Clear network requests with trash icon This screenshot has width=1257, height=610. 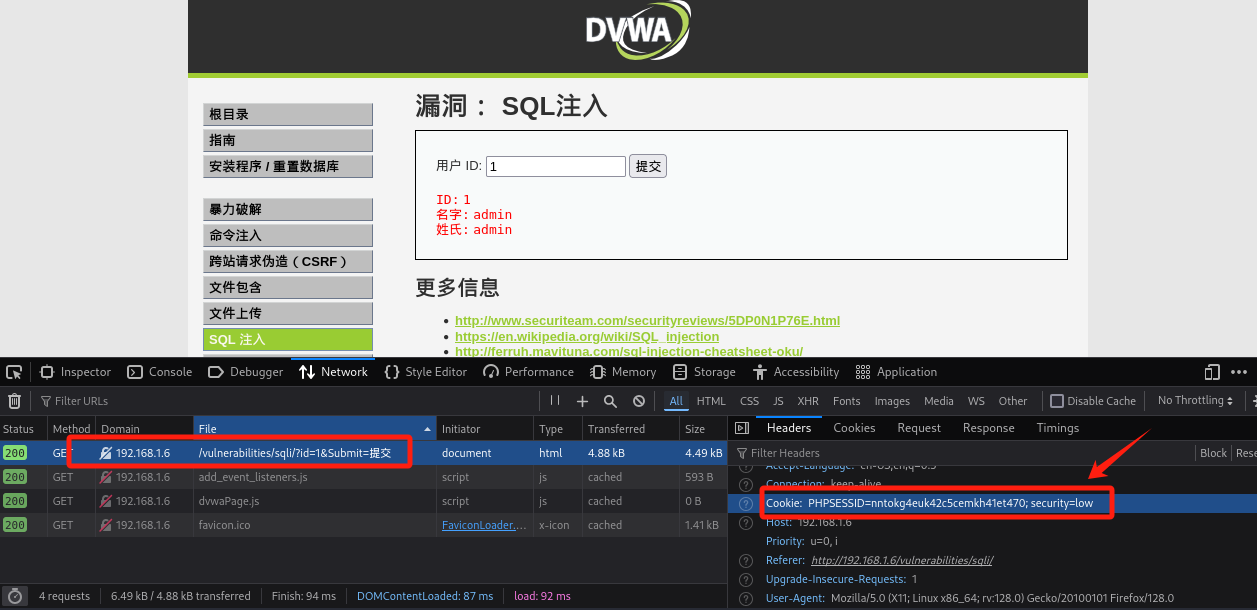[14, 400]
